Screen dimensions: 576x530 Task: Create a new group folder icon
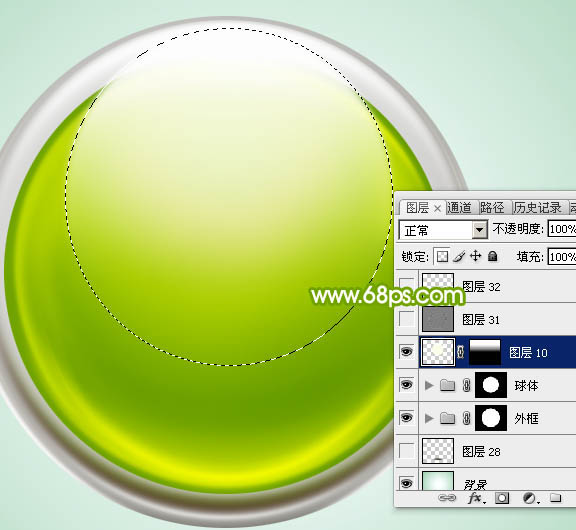pos(555,498)
